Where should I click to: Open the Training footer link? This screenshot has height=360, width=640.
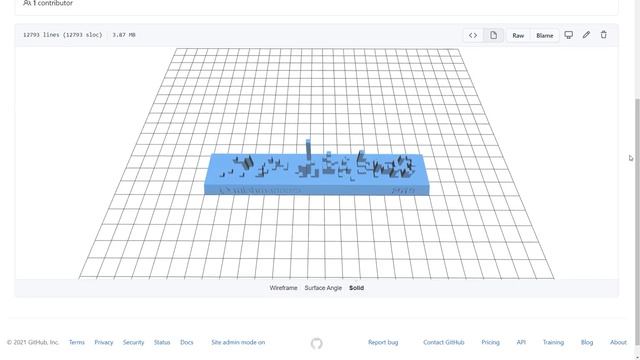coord(553,342)
